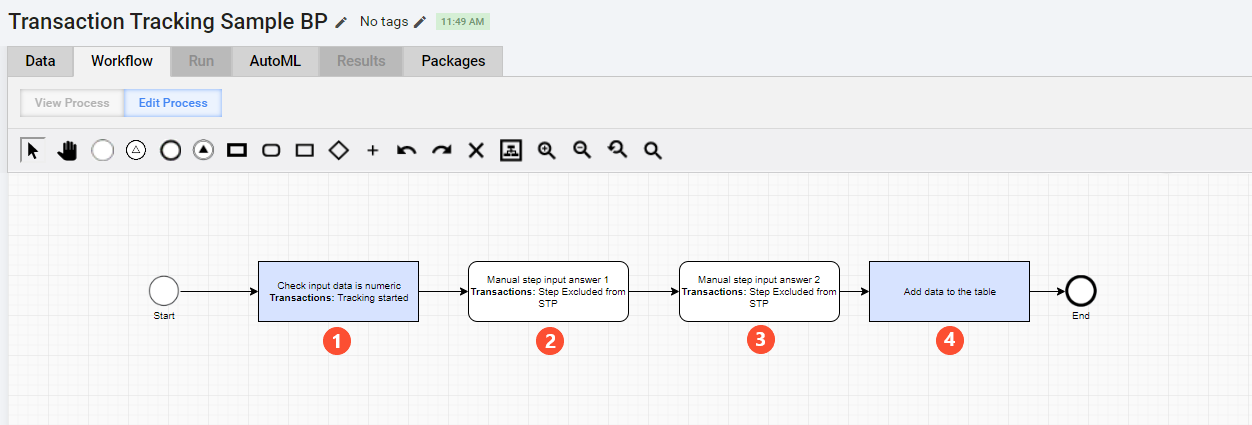The width and height of the screenshot is (1252, 425).
Task: Open the Run tab
Action: pyautogui.click(x=201, y=61)
